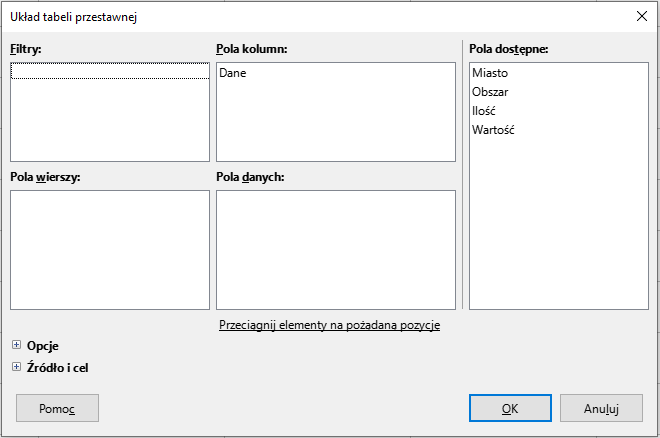Choose the Wartość field
The image size is (660, 438).
[x=493, y=130]
